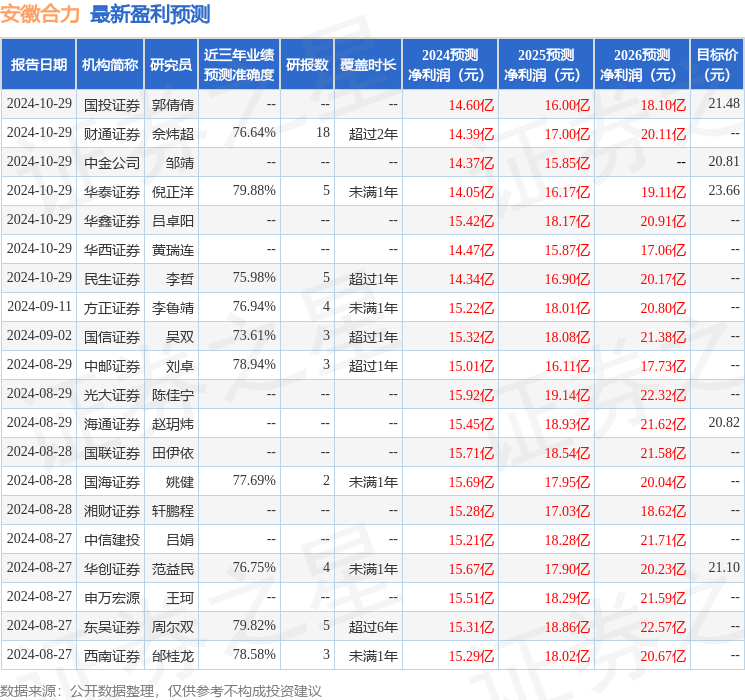Click the 目标价 column header

click(717, 65)
